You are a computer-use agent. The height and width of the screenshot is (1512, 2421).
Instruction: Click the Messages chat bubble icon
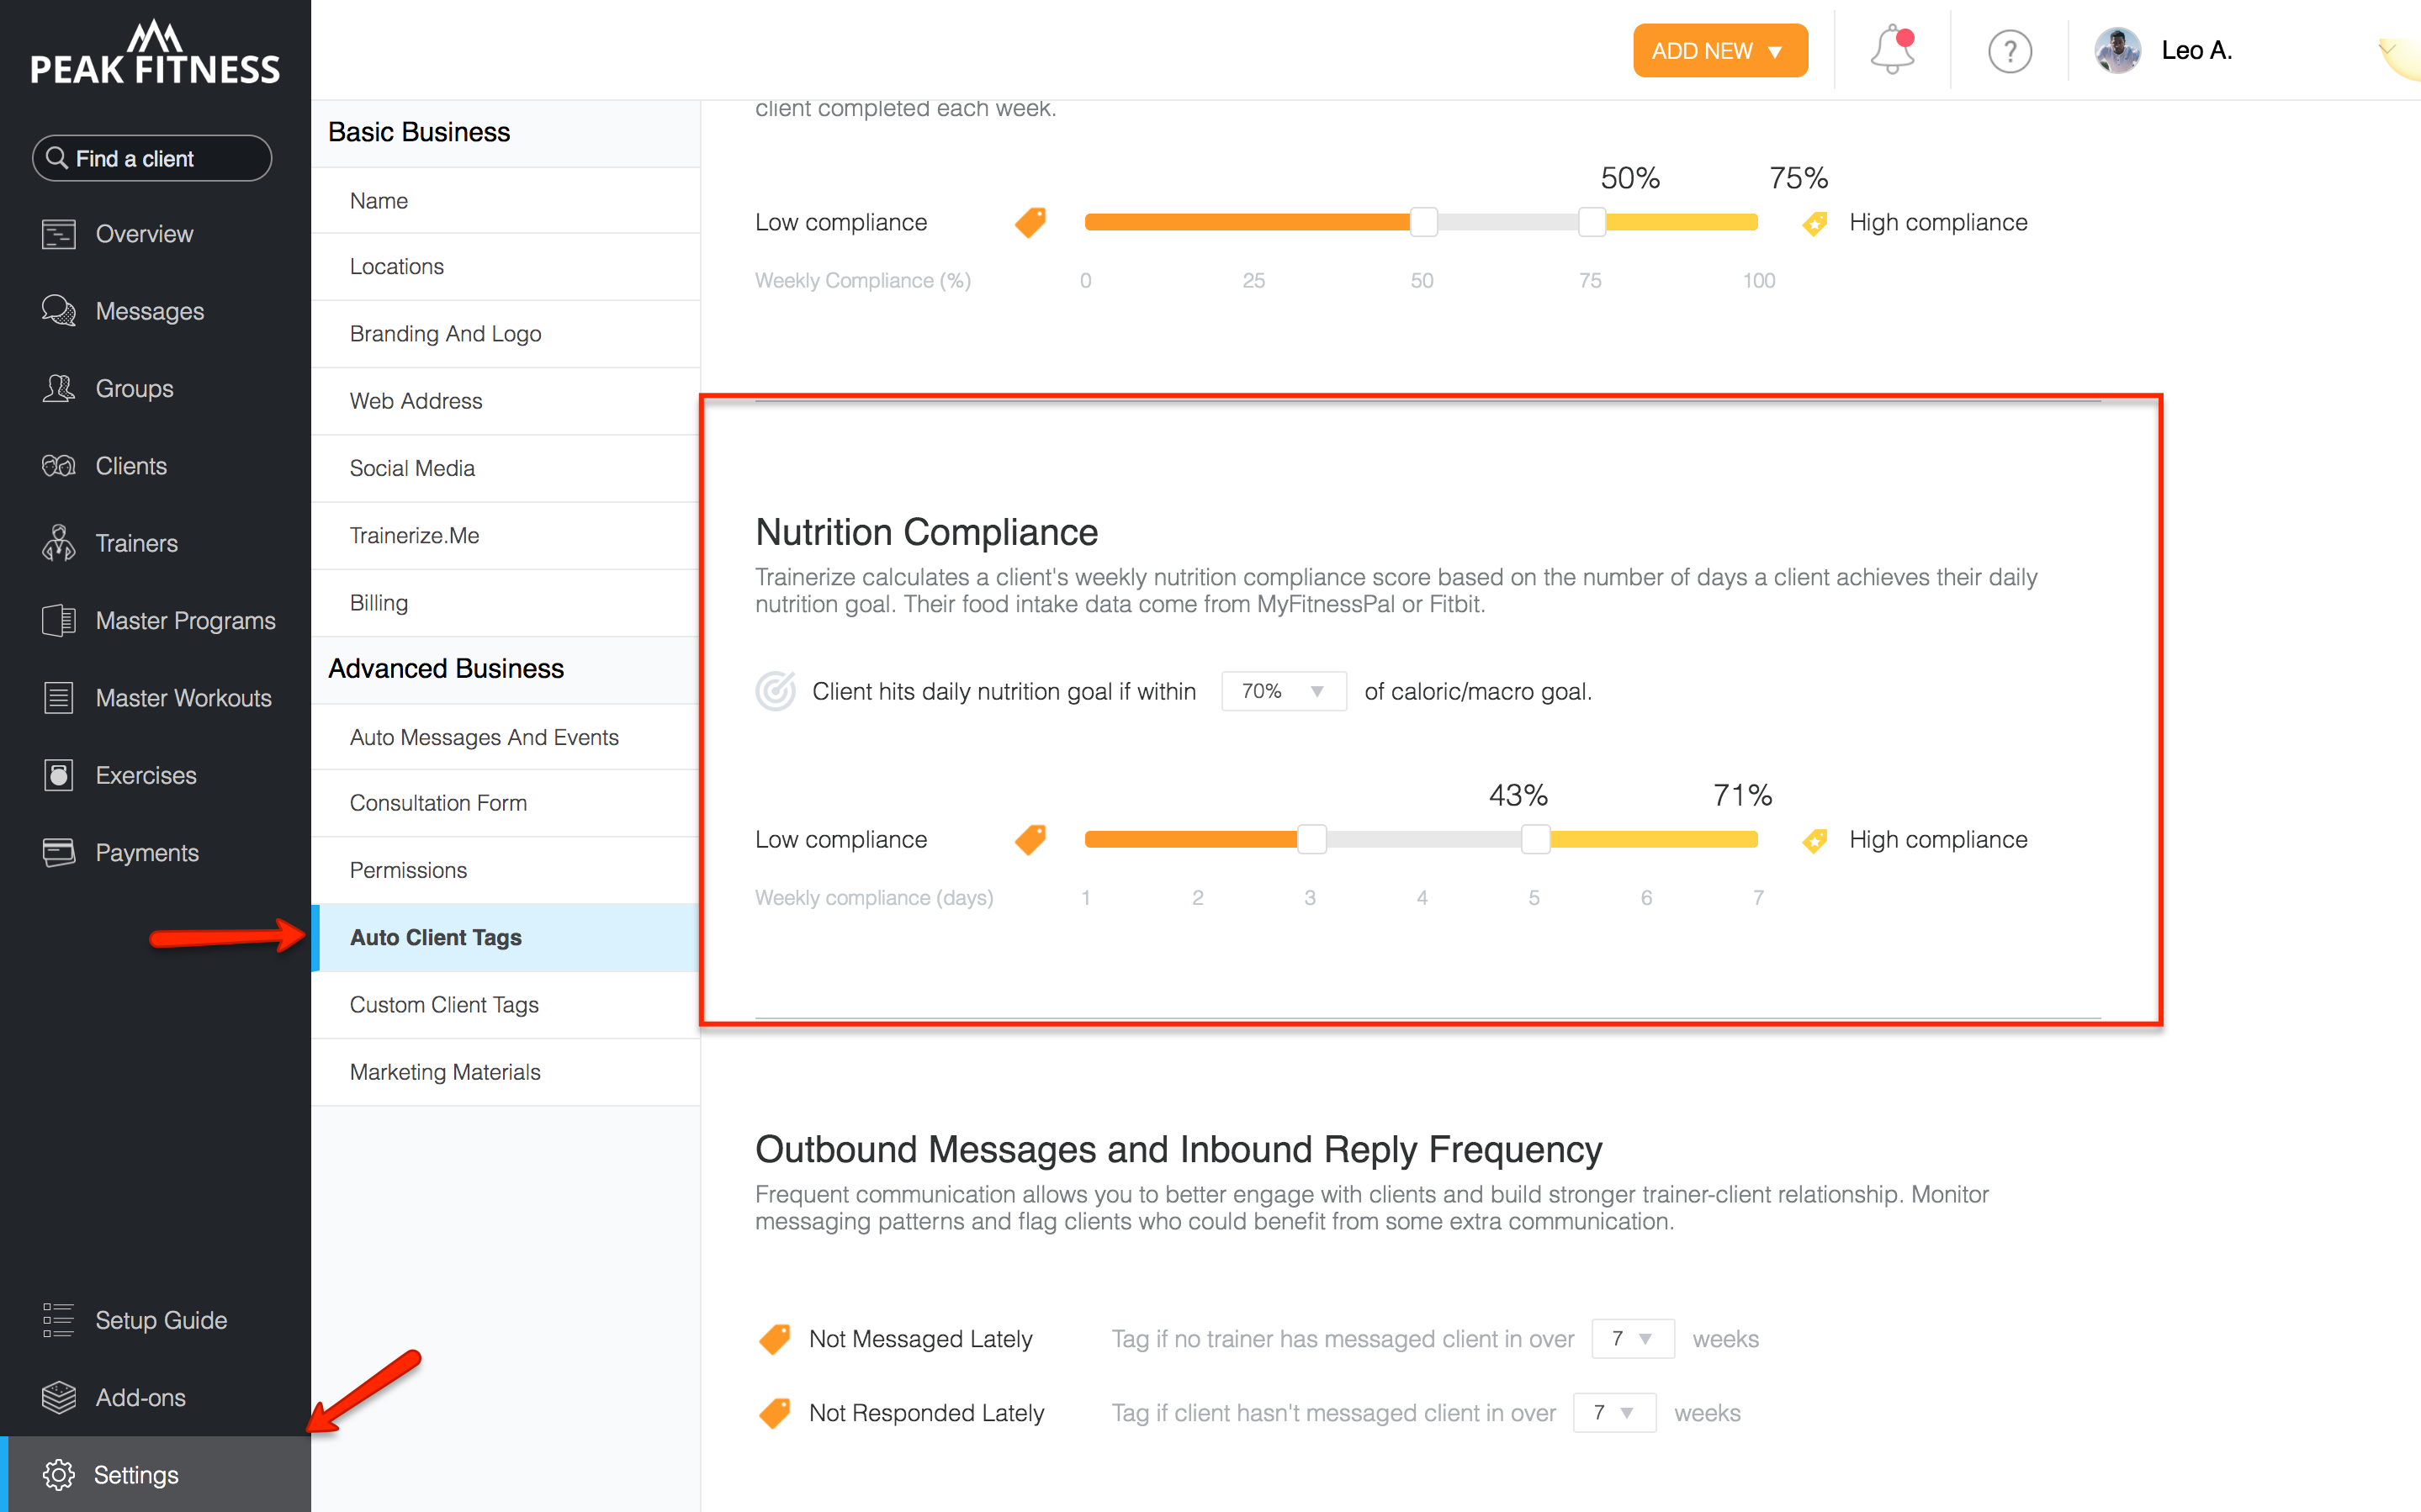(x=58, y=311)
